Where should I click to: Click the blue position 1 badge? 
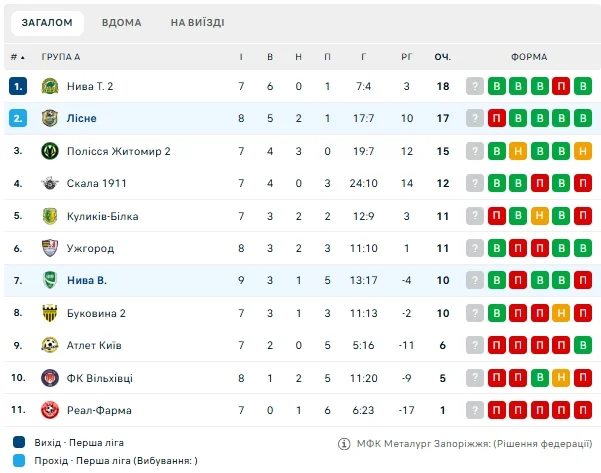pos(18,86)
